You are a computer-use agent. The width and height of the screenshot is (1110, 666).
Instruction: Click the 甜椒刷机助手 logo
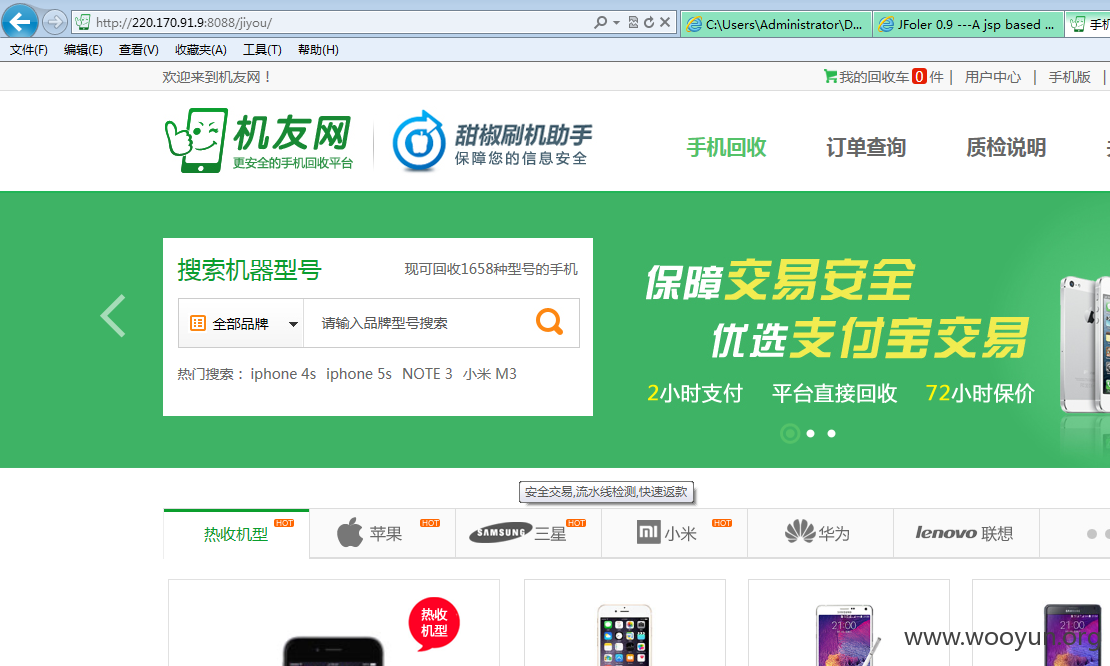(492, 141)
